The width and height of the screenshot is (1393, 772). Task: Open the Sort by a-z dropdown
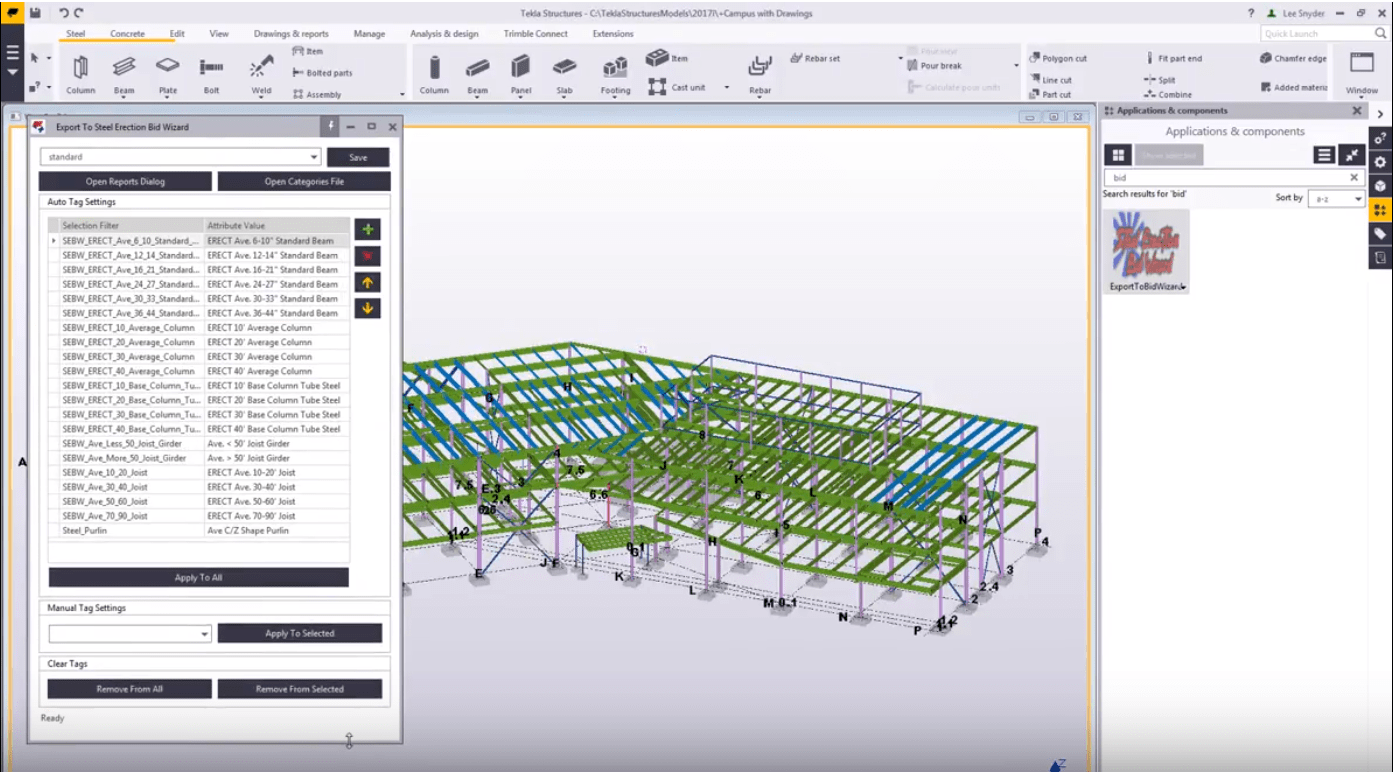tap(1338, 199)
